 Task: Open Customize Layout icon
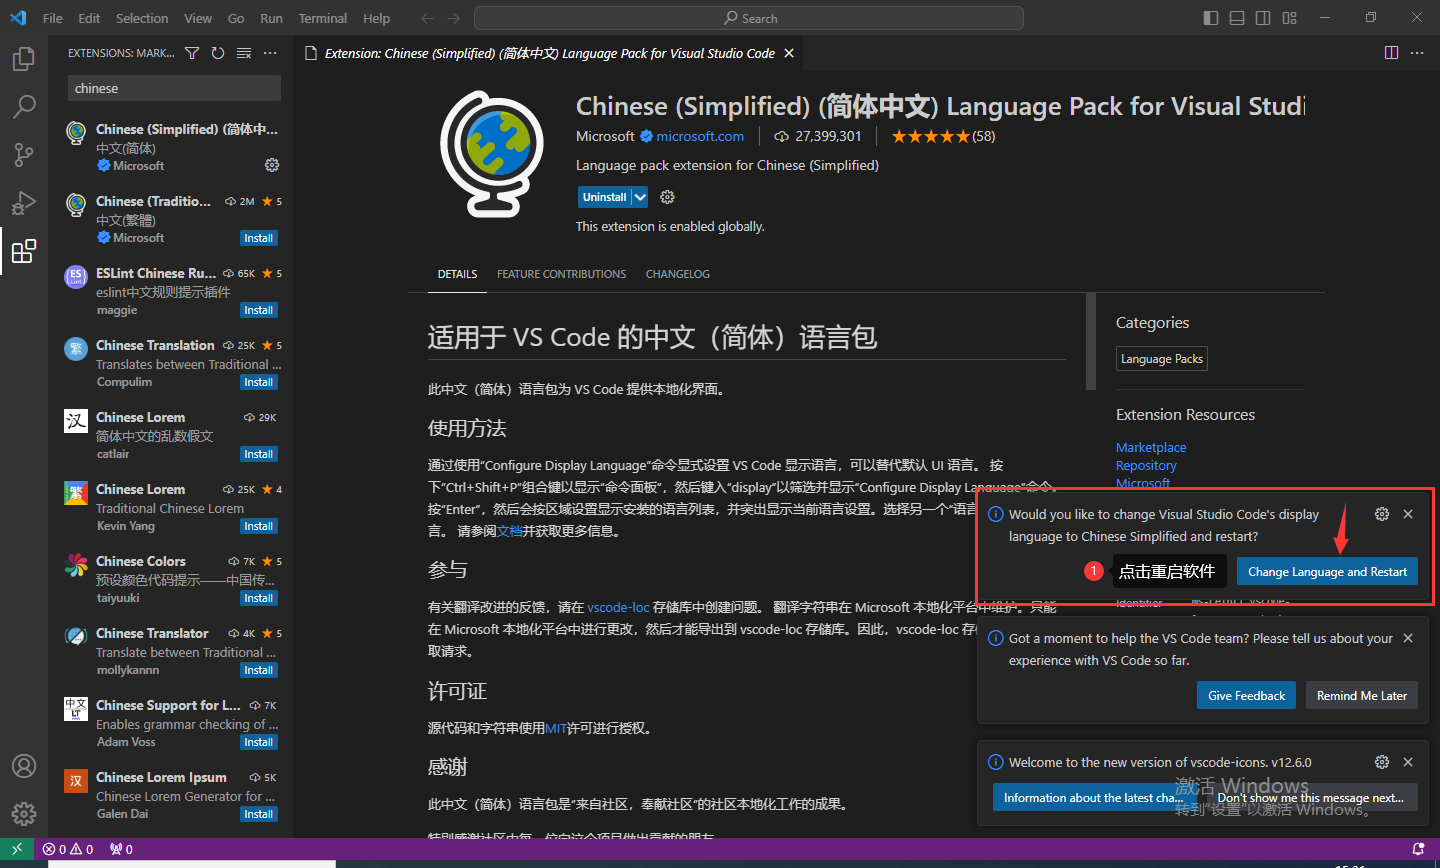(1289, 18)
